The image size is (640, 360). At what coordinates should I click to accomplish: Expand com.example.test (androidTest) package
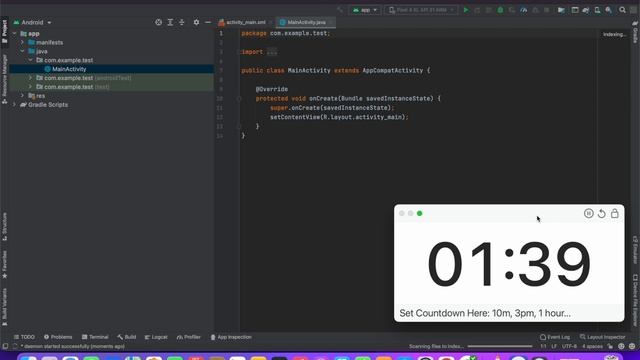[30, 78]
